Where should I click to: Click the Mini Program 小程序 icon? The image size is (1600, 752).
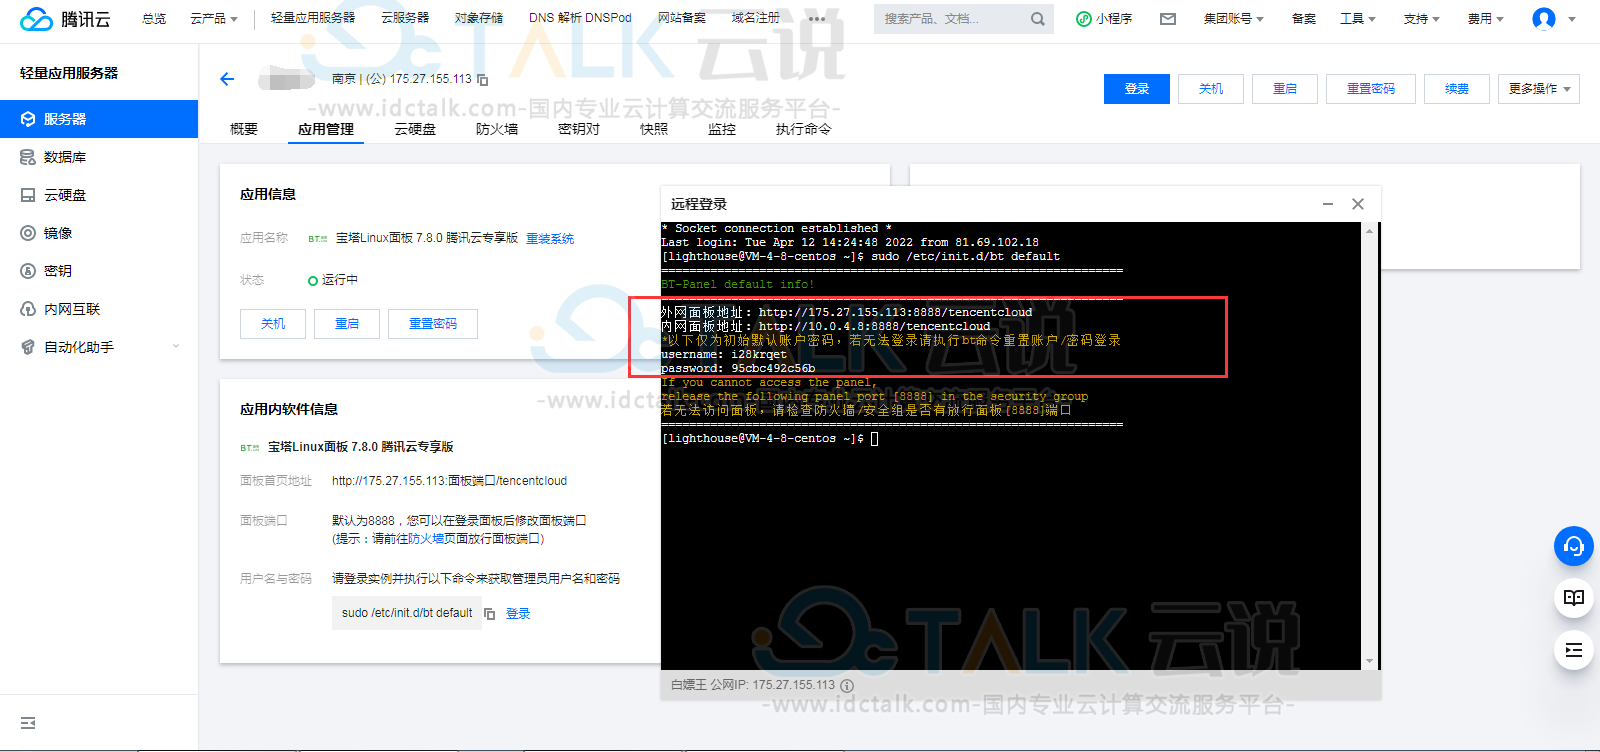click(1083, 19)
